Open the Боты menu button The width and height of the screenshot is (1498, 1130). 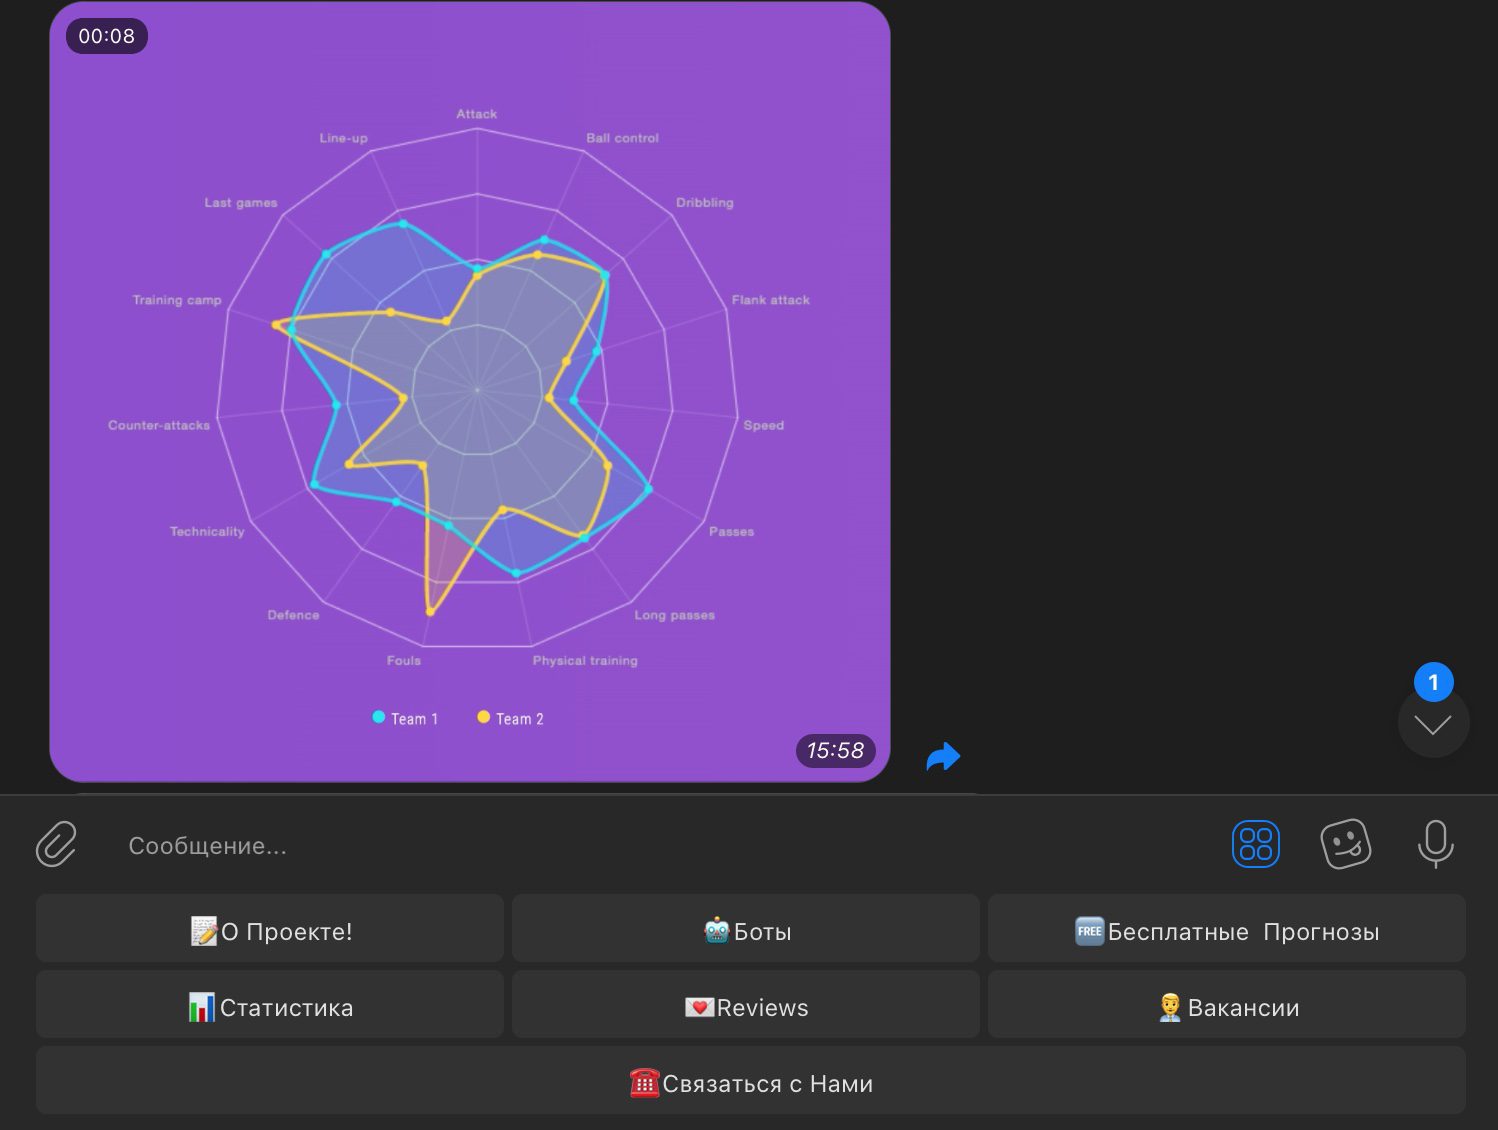point(746,931)
